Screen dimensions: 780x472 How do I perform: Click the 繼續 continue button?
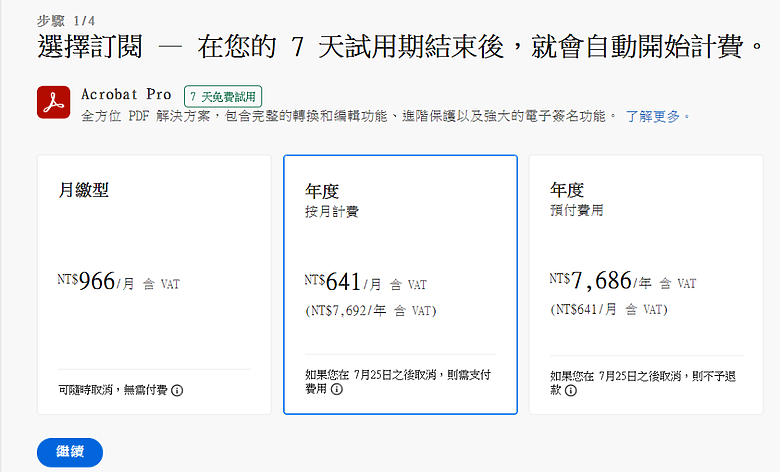[x=70, y=452]
